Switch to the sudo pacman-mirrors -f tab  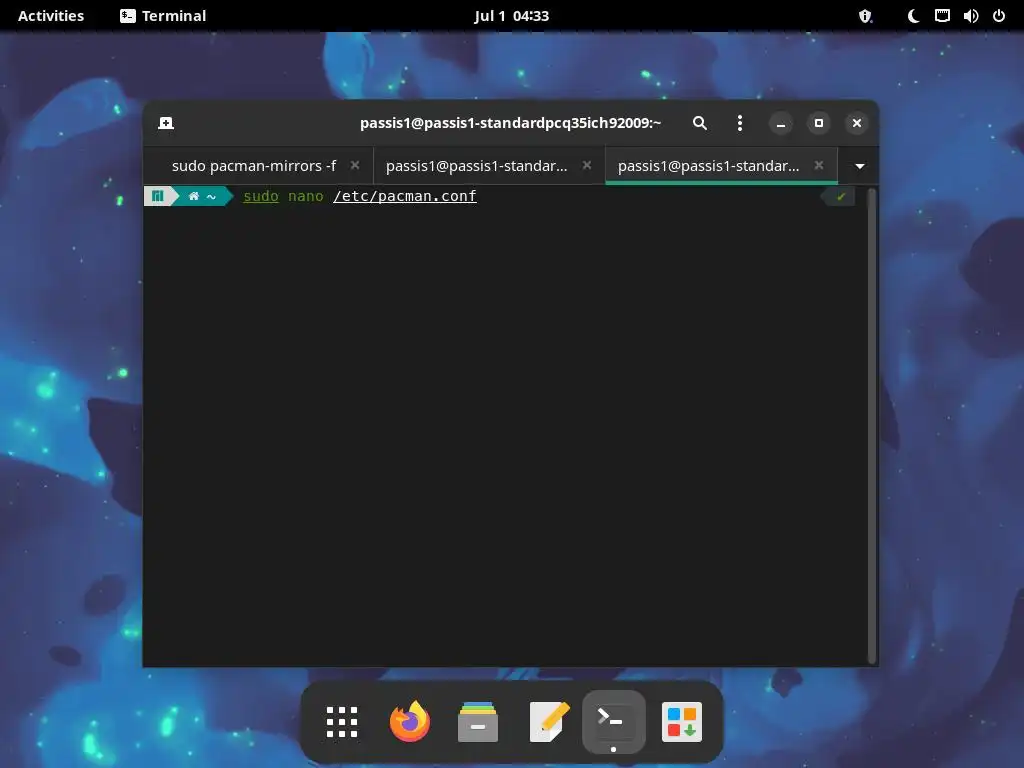point(254,166)
